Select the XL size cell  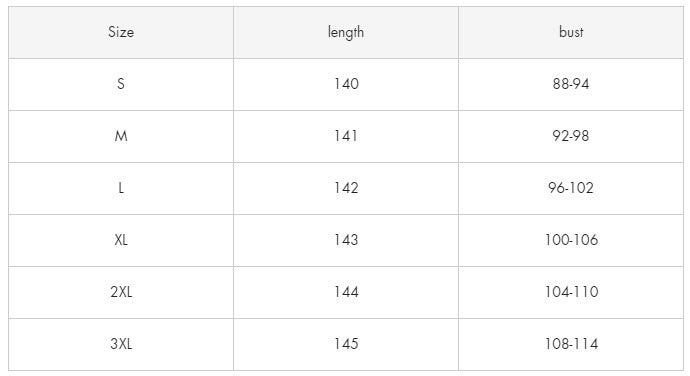pos(121,240)
